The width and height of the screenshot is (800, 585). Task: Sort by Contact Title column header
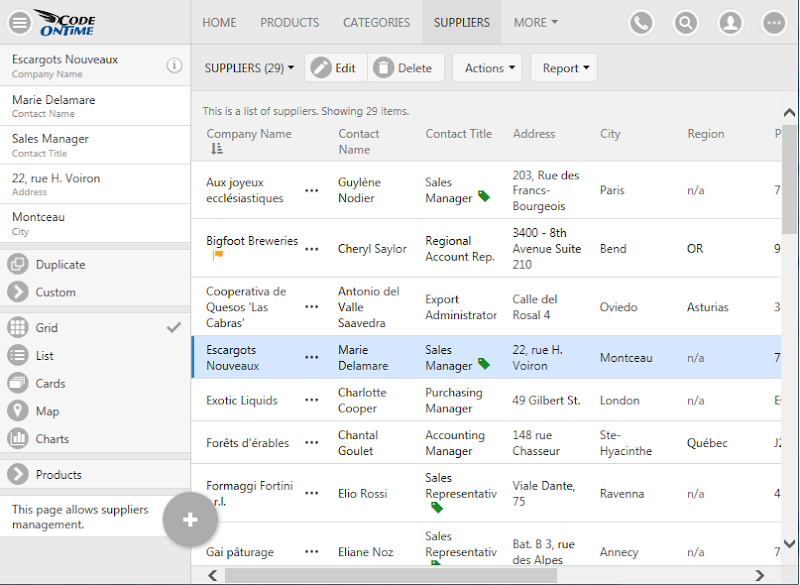[x=459, y=134]
